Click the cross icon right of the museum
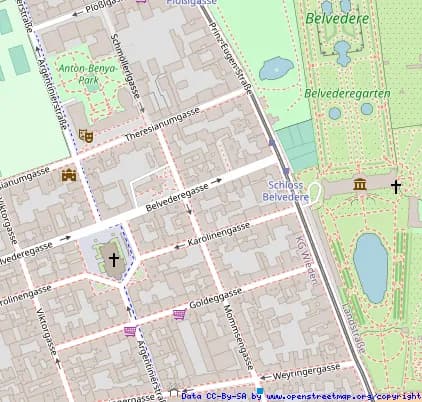The height and width of the screenshot is (402, 422). pos(396,187)
